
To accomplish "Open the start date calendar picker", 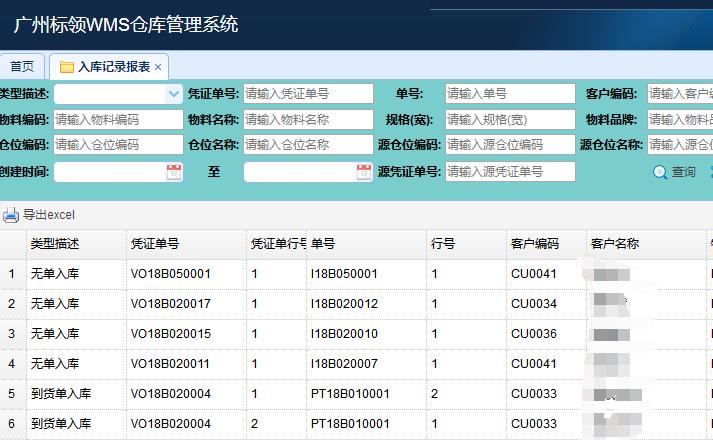I will [174, 172].
